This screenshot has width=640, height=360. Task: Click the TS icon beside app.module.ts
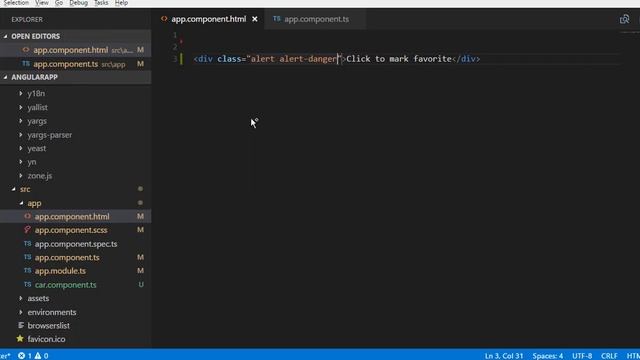[27, 271]
